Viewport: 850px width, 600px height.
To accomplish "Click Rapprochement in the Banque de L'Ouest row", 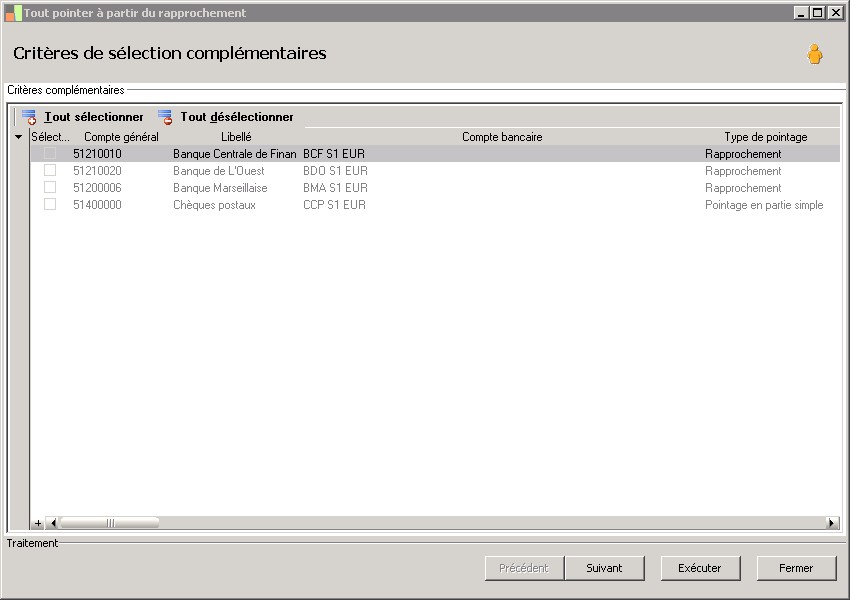I will (743, 171).
